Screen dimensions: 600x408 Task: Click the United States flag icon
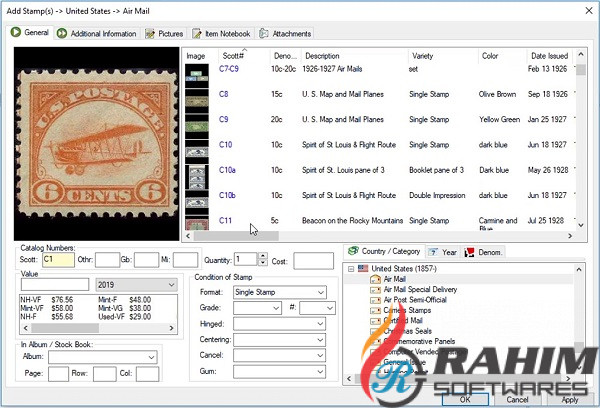click(362, 268)
